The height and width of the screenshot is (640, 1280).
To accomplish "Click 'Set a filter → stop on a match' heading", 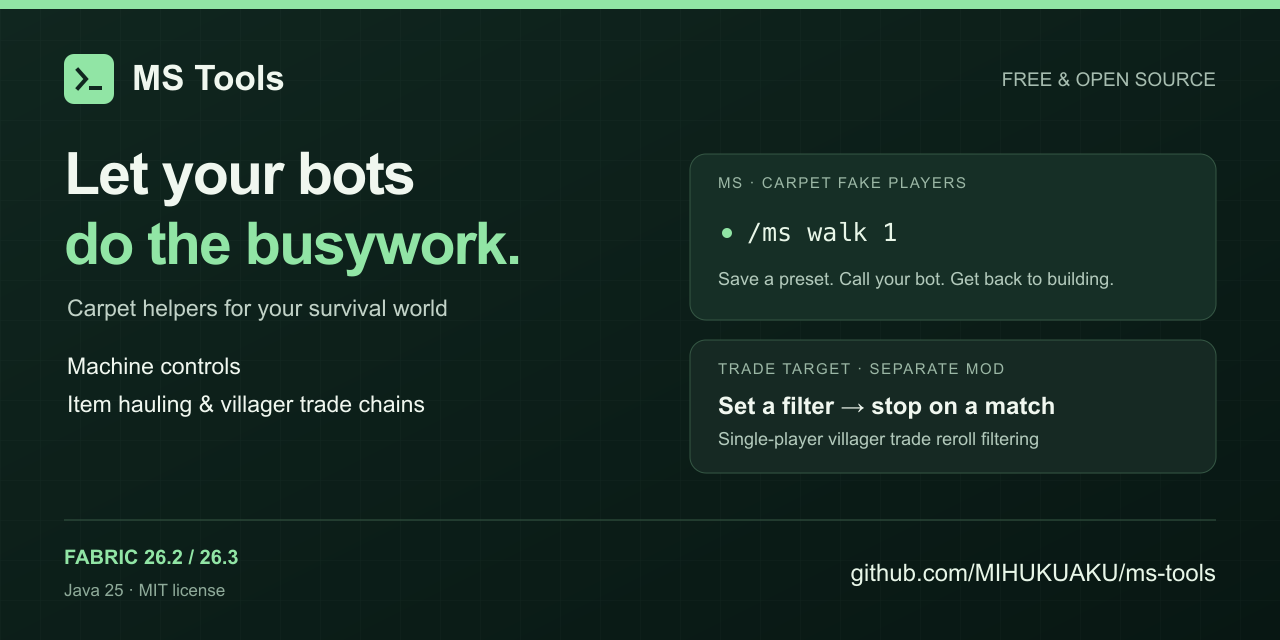I will tap(886, 406).
